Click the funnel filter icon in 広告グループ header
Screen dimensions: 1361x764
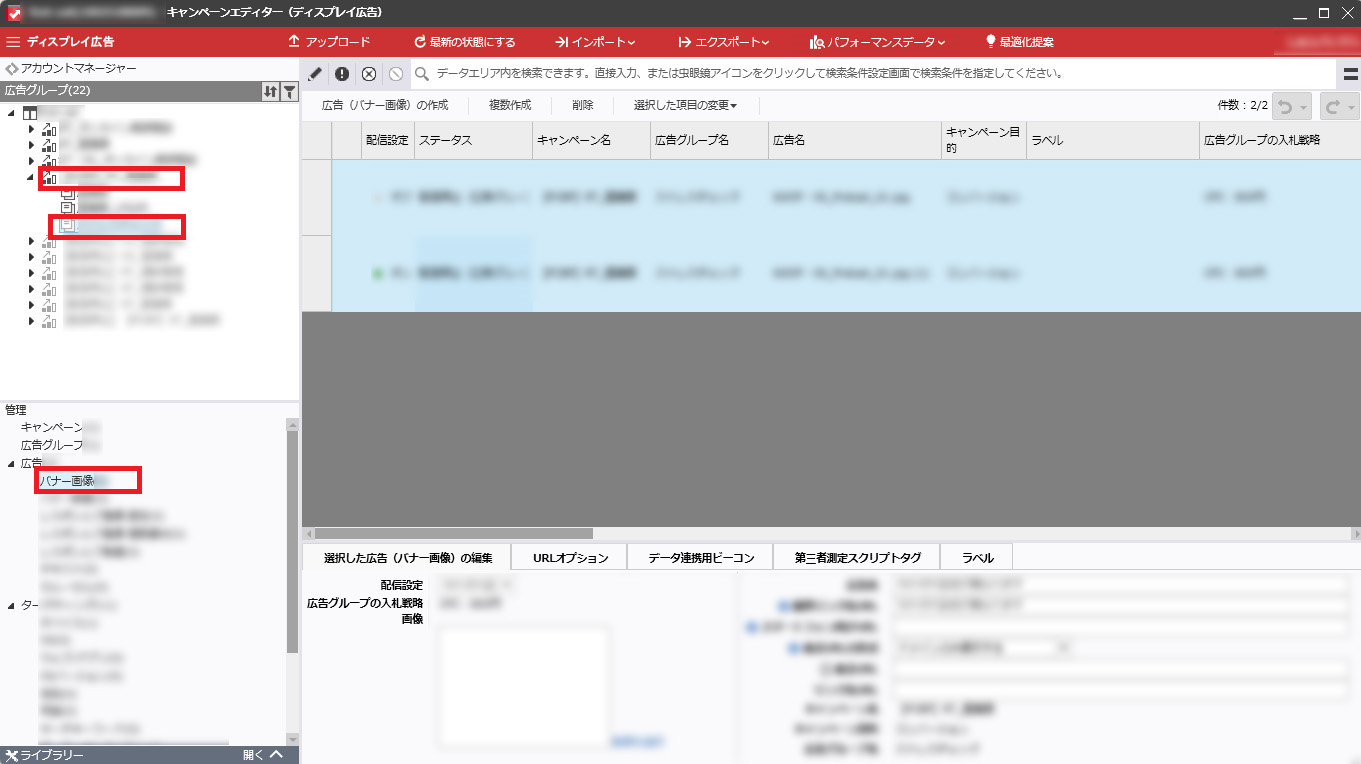[x=289, y=91]
